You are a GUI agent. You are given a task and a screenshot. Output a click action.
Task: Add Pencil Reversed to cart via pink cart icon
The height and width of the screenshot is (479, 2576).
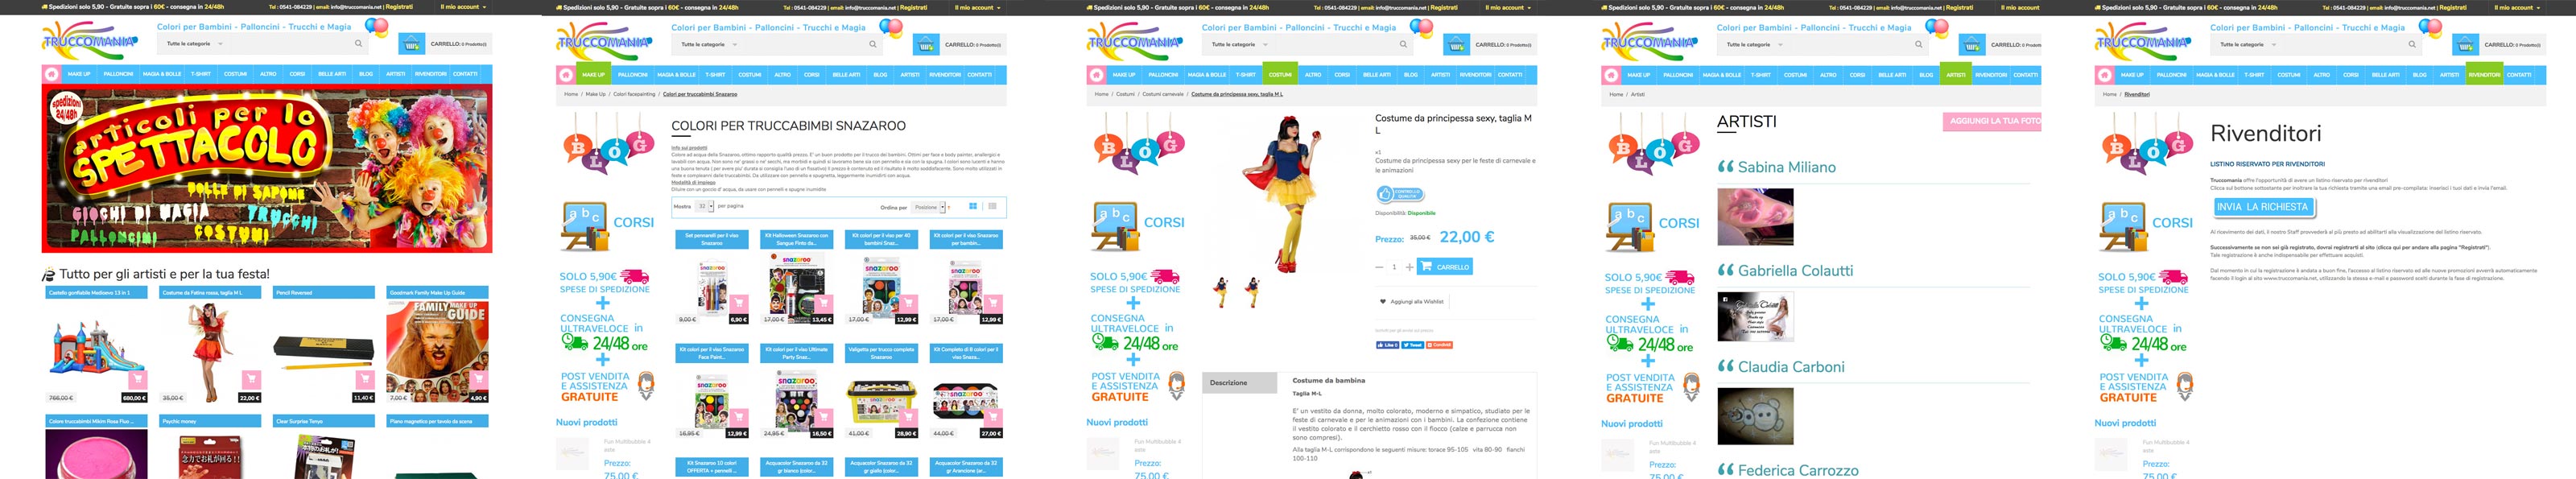point(365,379)
